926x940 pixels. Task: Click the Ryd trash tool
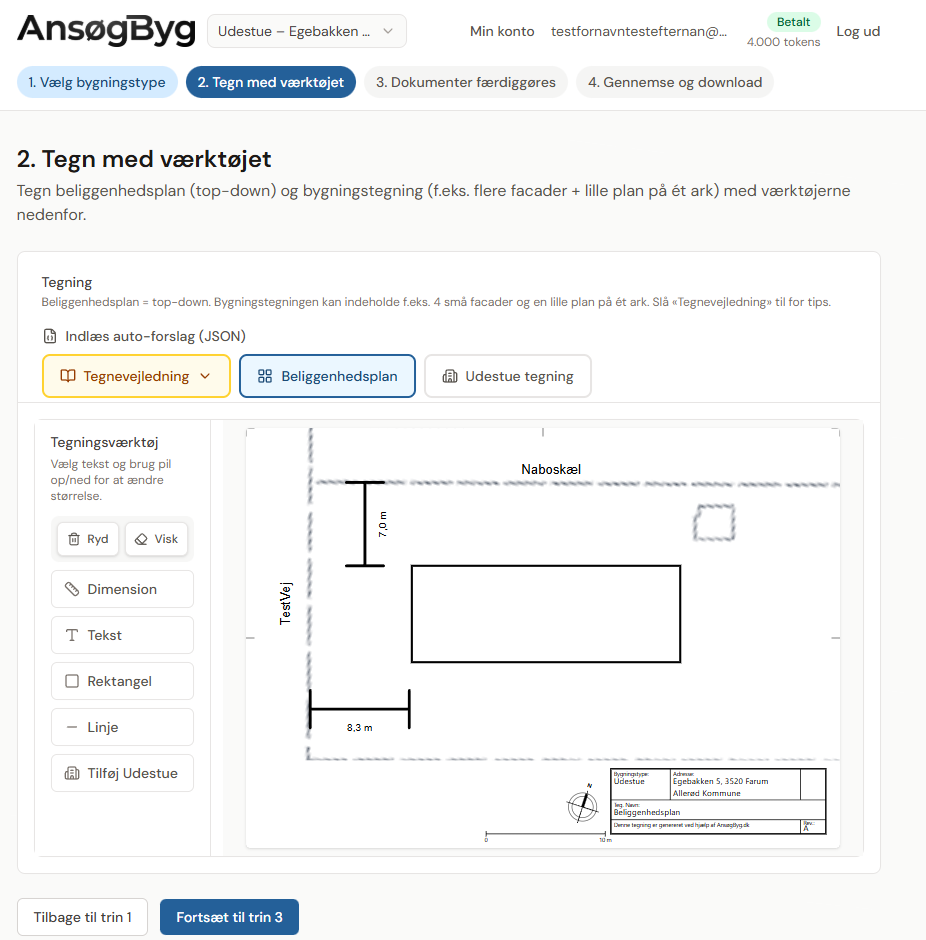pyautogui.click(x=87, y=538)
